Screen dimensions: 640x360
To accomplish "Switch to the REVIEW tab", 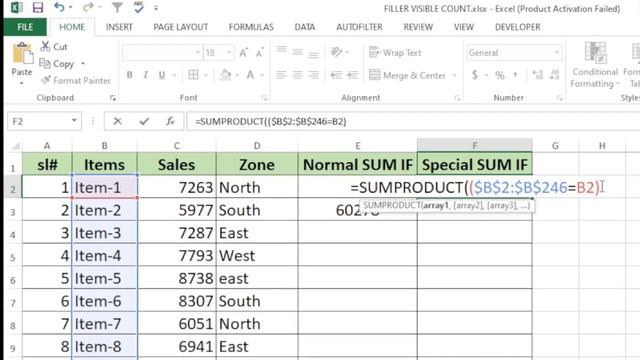I will [x=418, y=27].
